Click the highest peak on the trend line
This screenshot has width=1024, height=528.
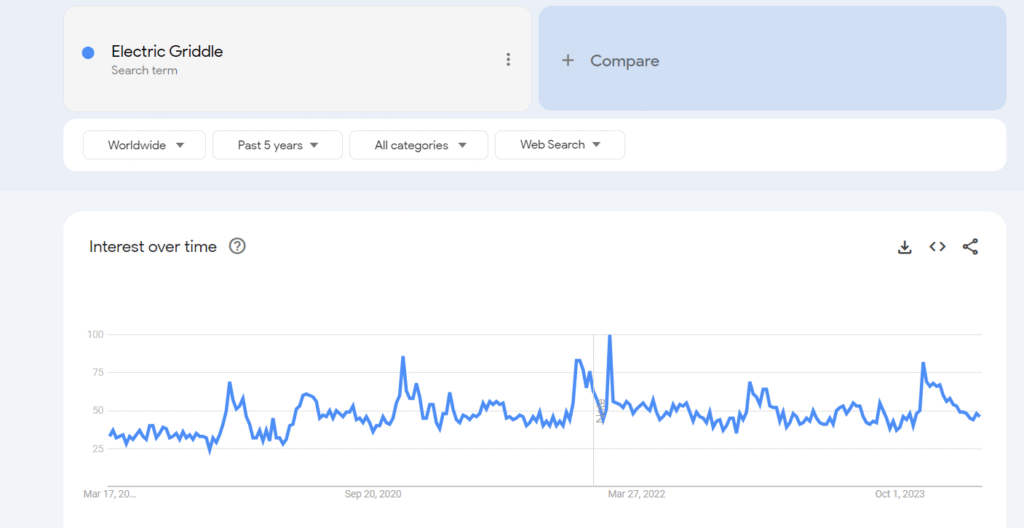(x=610, y=337)
